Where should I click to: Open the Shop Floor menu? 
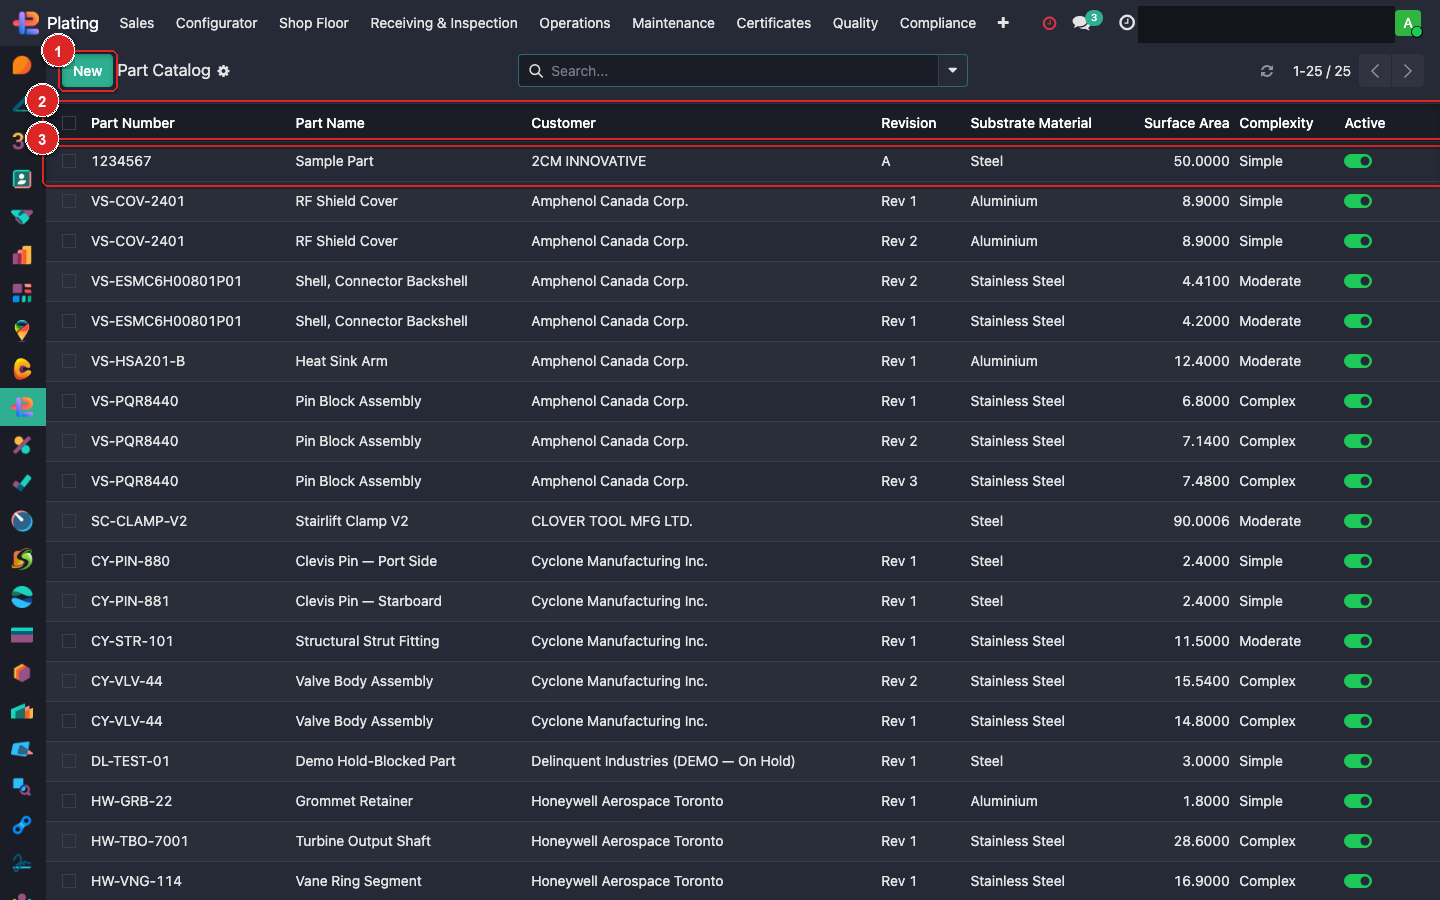point(313,22)
